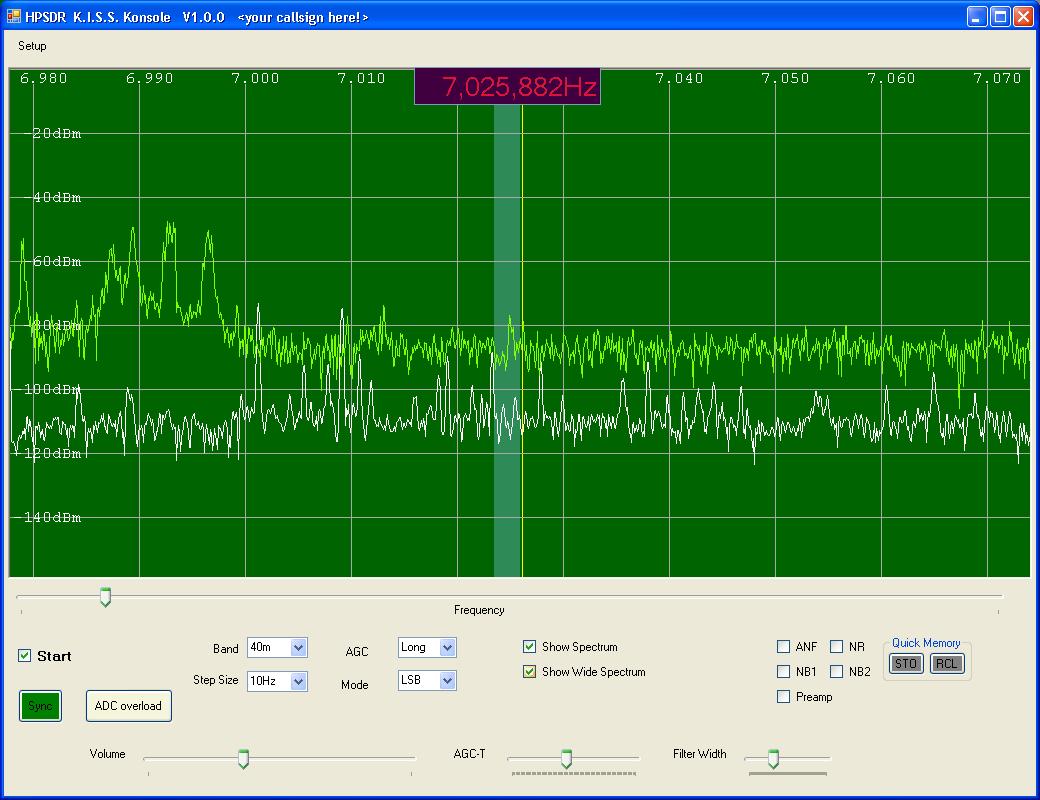Expand the Mode dropdown showing LSB
The width and height of the screenshot is (1040, 800).
tap(447, 681)
